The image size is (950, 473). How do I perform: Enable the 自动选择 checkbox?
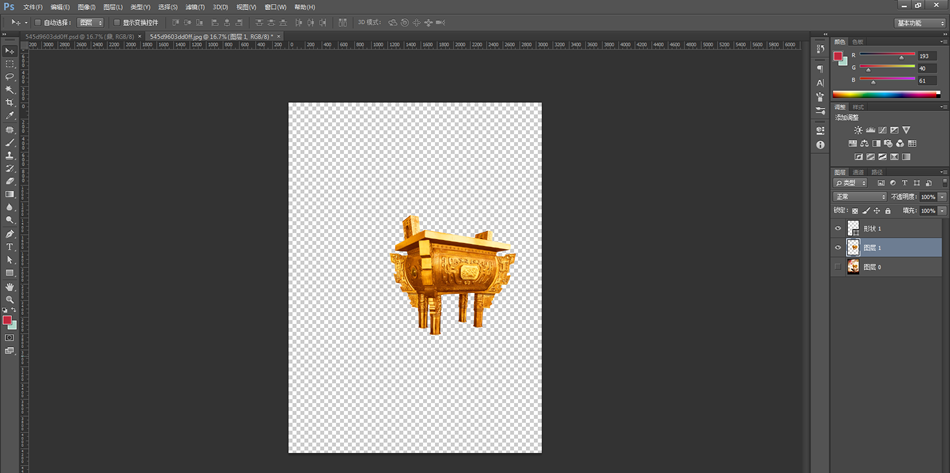coord(38,21)
